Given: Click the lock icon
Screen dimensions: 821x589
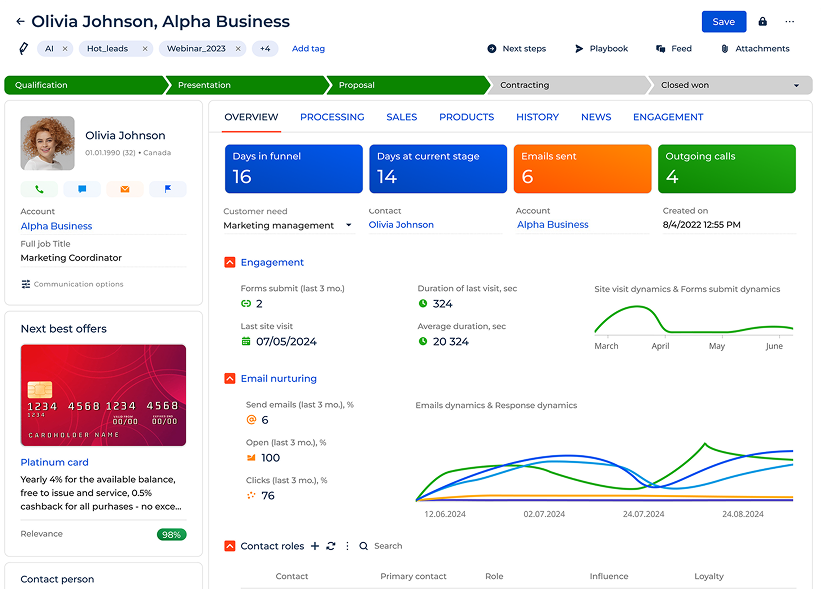Looking at the screenshot, I should [762, 21].
